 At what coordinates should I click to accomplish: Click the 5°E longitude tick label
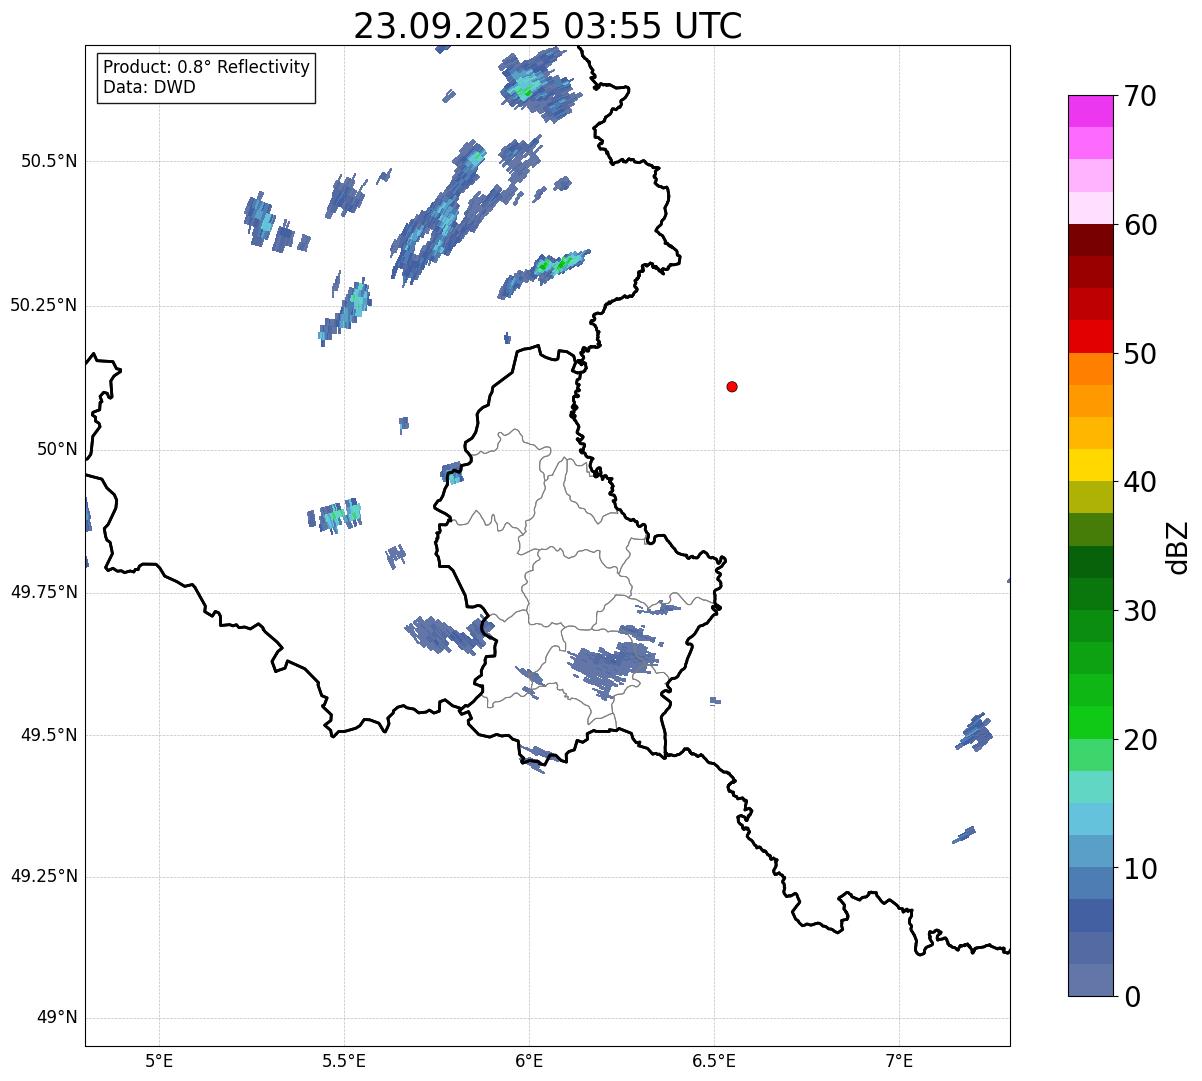point(159,1061)
